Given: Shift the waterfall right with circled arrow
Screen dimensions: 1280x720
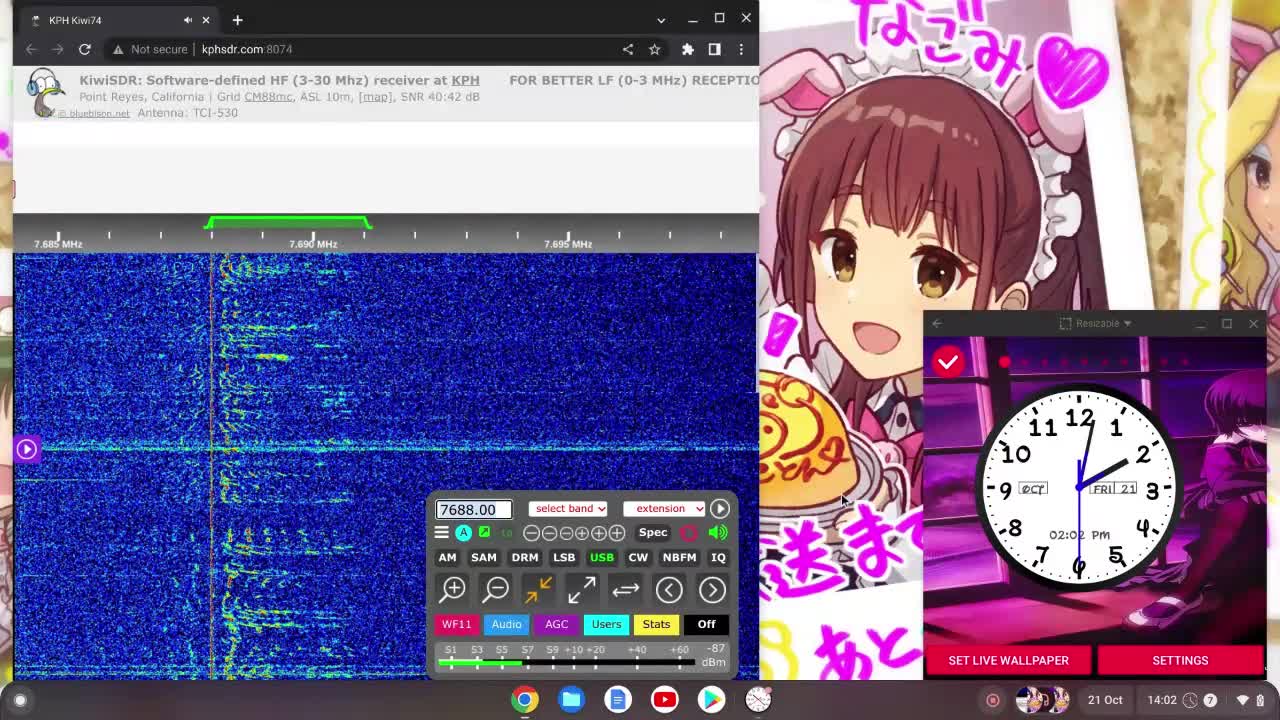Looking at the screenshot, I should [x=712, y=590].
